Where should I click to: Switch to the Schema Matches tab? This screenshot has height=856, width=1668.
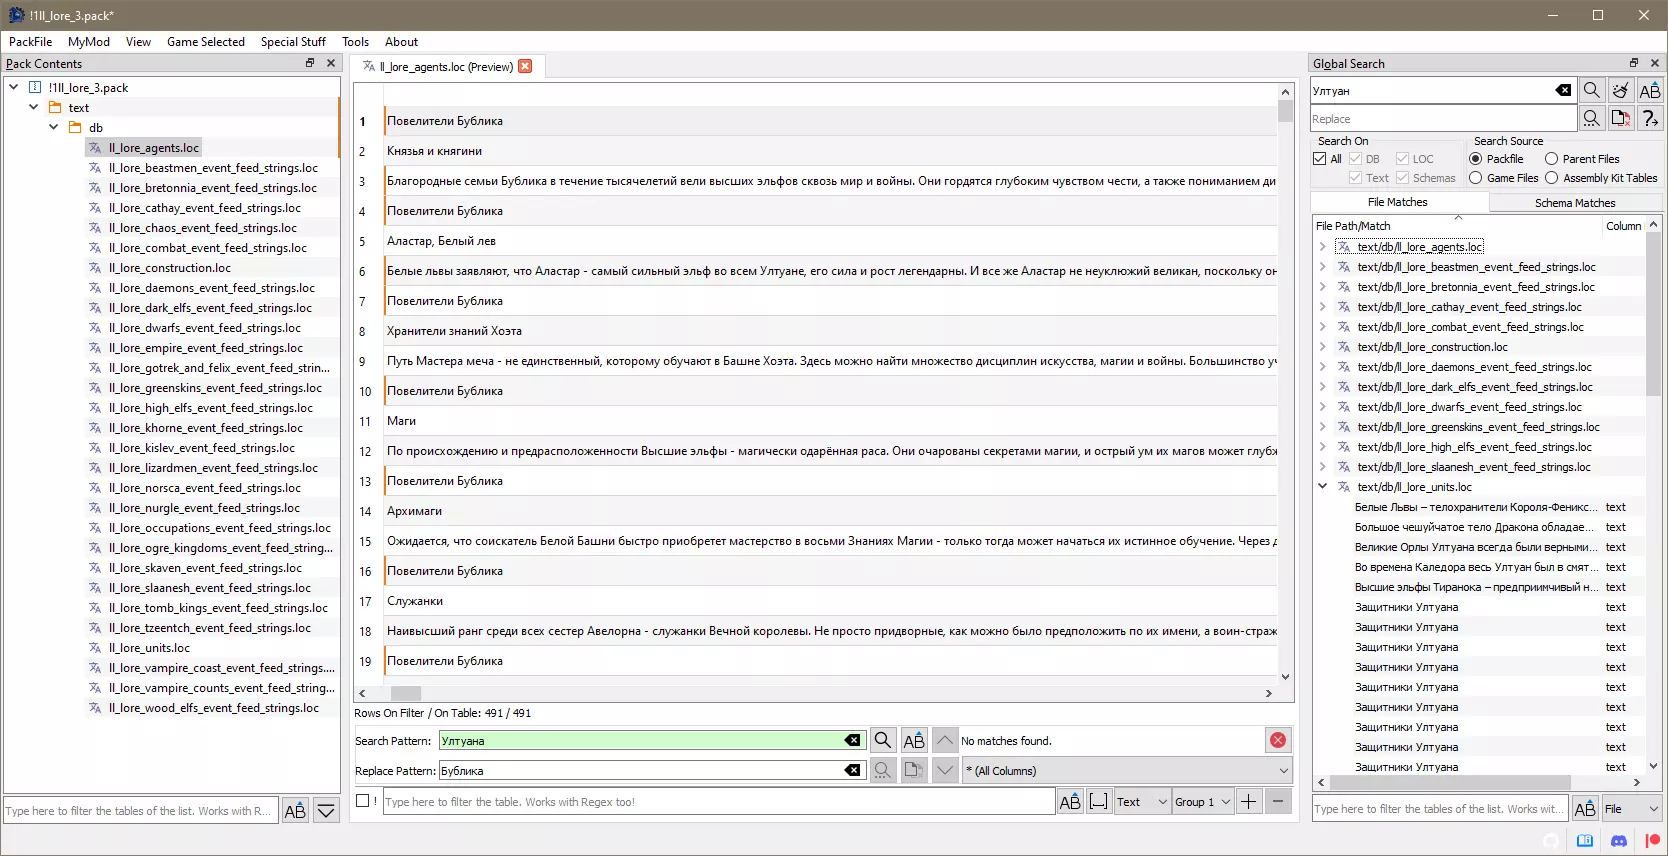coord(1575,203)
